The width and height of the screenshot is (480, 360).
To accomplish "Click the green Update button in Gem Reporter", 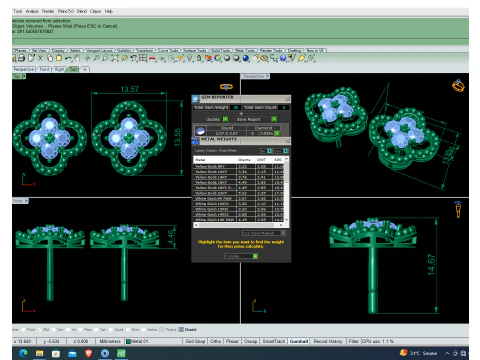I will tap(226, 119).
